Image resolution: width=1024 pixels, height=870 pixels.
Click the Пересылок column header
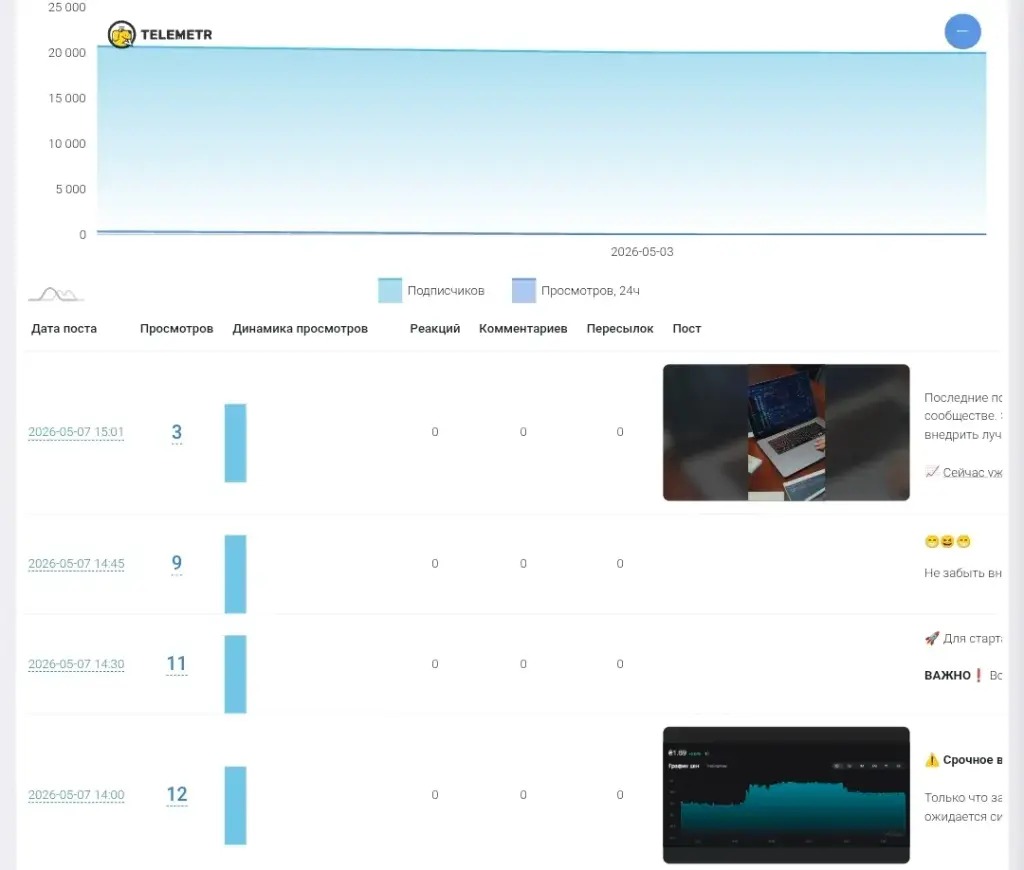(x=620, y=329)
